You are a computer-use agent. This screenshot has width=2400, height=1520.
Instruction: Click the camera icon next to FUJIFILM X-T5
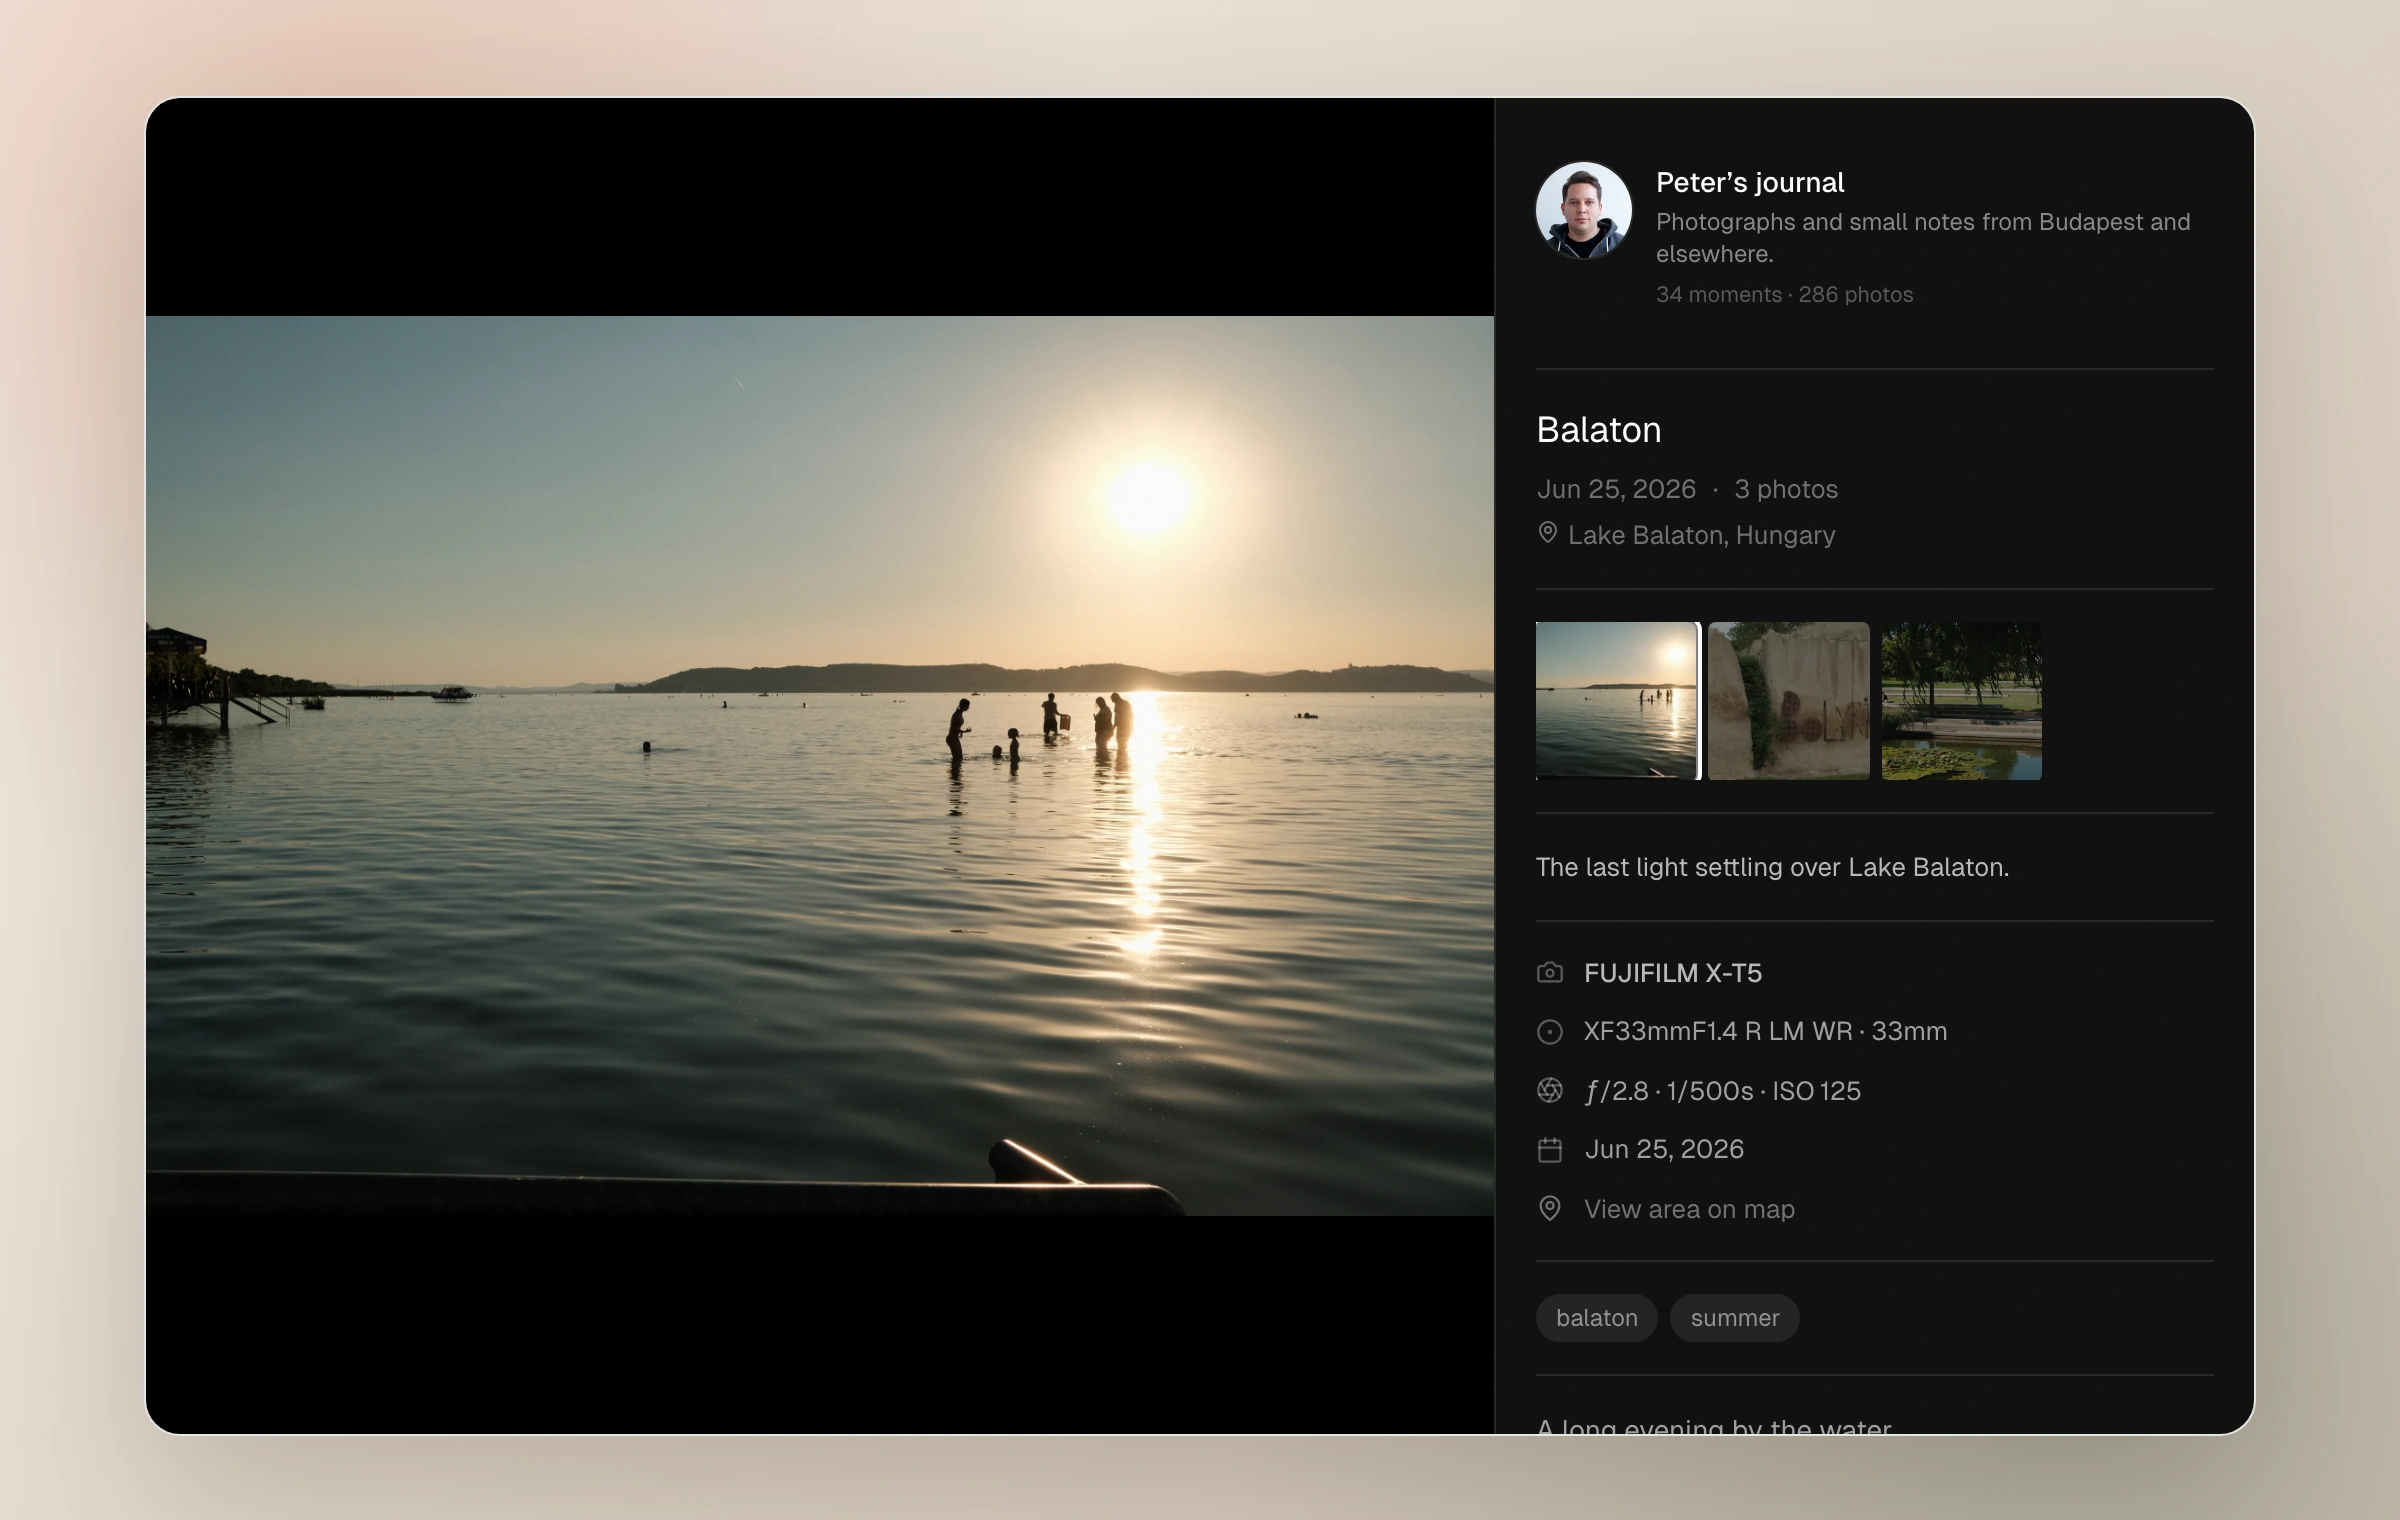[1550, 972]
